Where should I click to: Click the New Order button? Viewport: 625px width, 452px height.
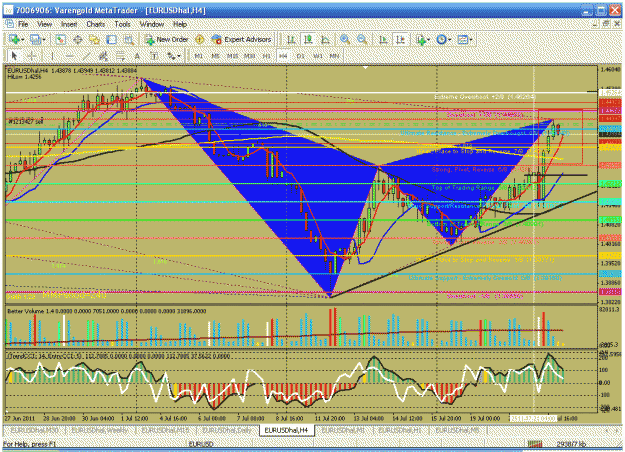[167, 39]
